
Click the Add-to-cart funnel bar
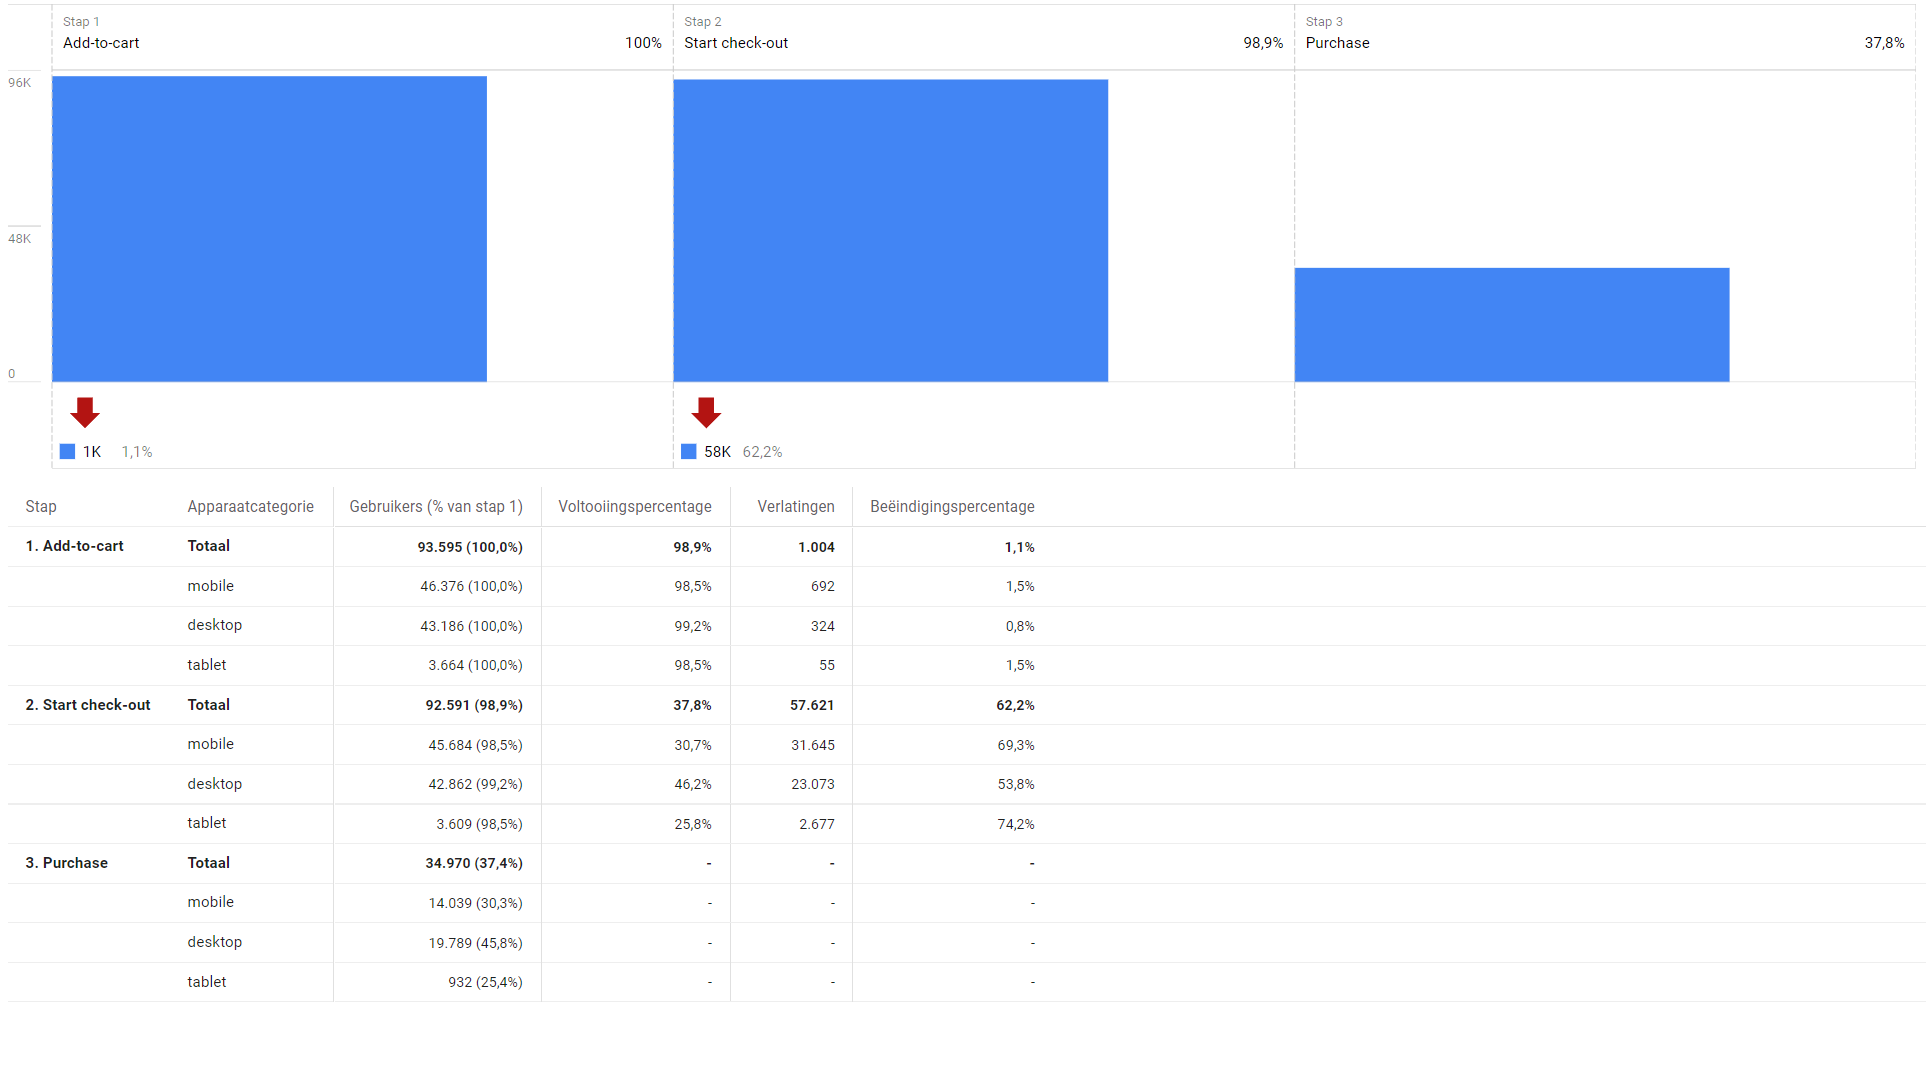click(x=269, y=229)
